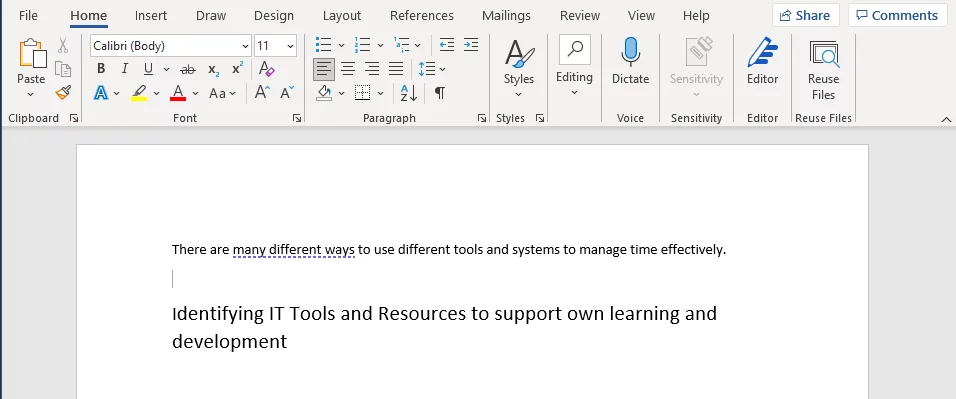Align text to the right
The image size is (956, 399).
[372, 69]
